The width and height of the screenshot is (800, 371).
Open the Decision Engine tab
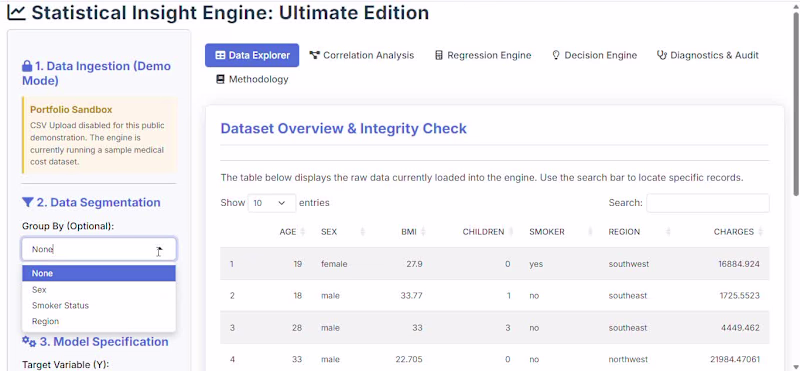click(x=595, y=55)
